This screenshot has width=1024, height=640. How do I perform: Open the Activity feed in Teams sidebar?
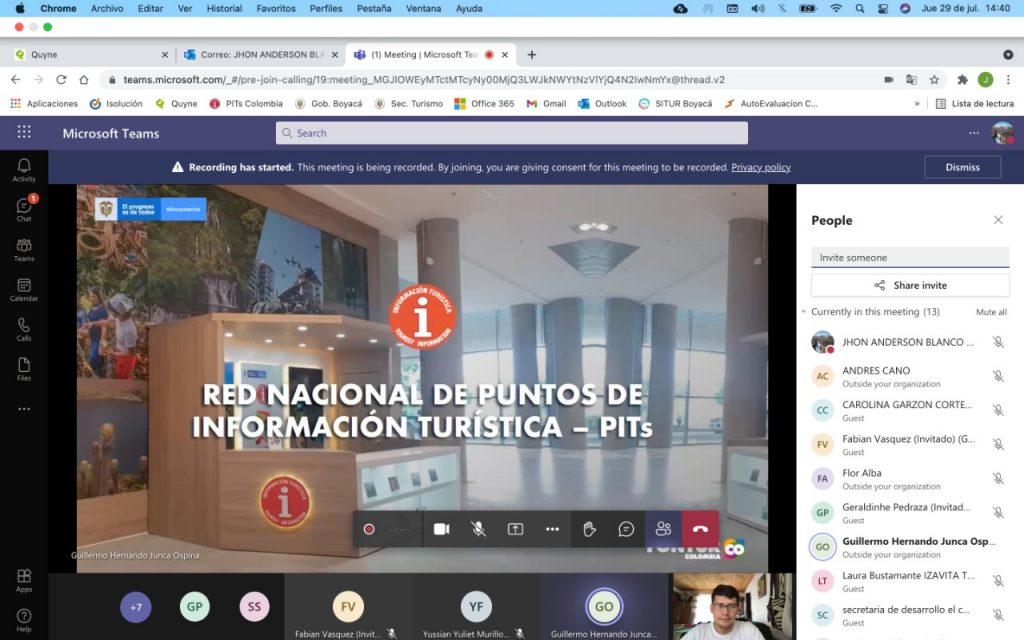[24, 170]
